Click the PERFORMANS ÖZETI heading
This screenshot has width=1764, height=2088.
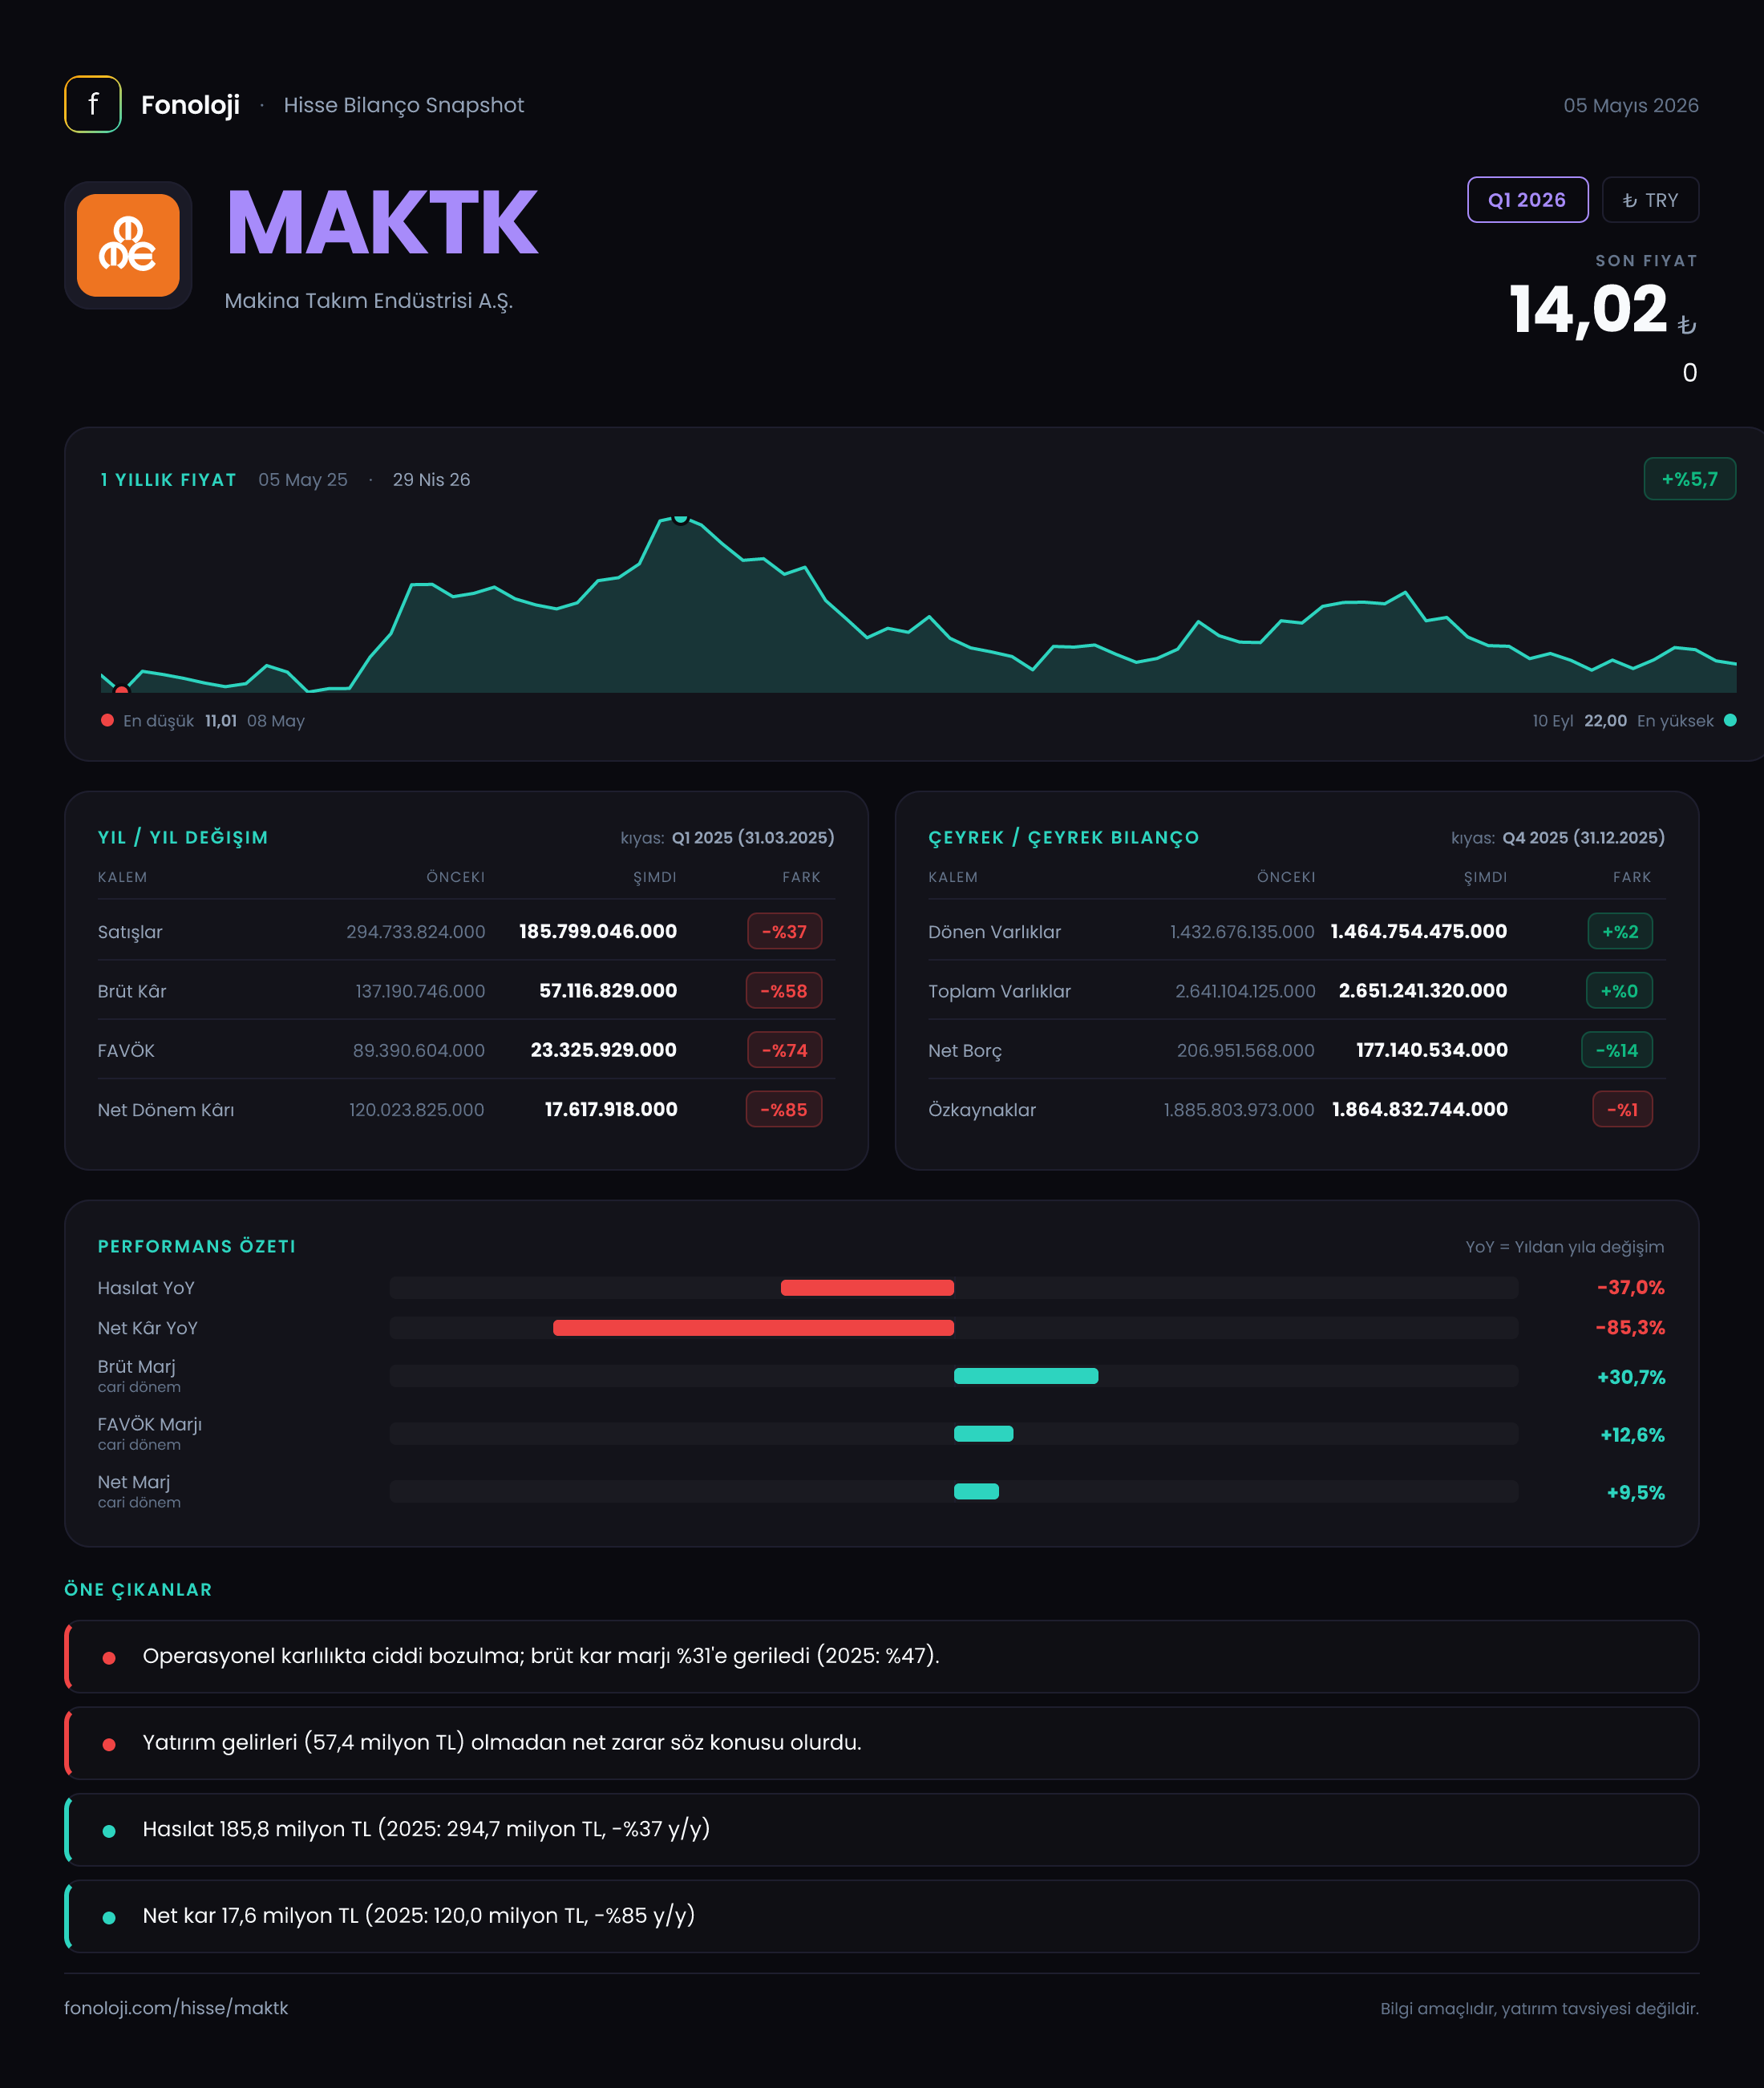click(196, 1246)
